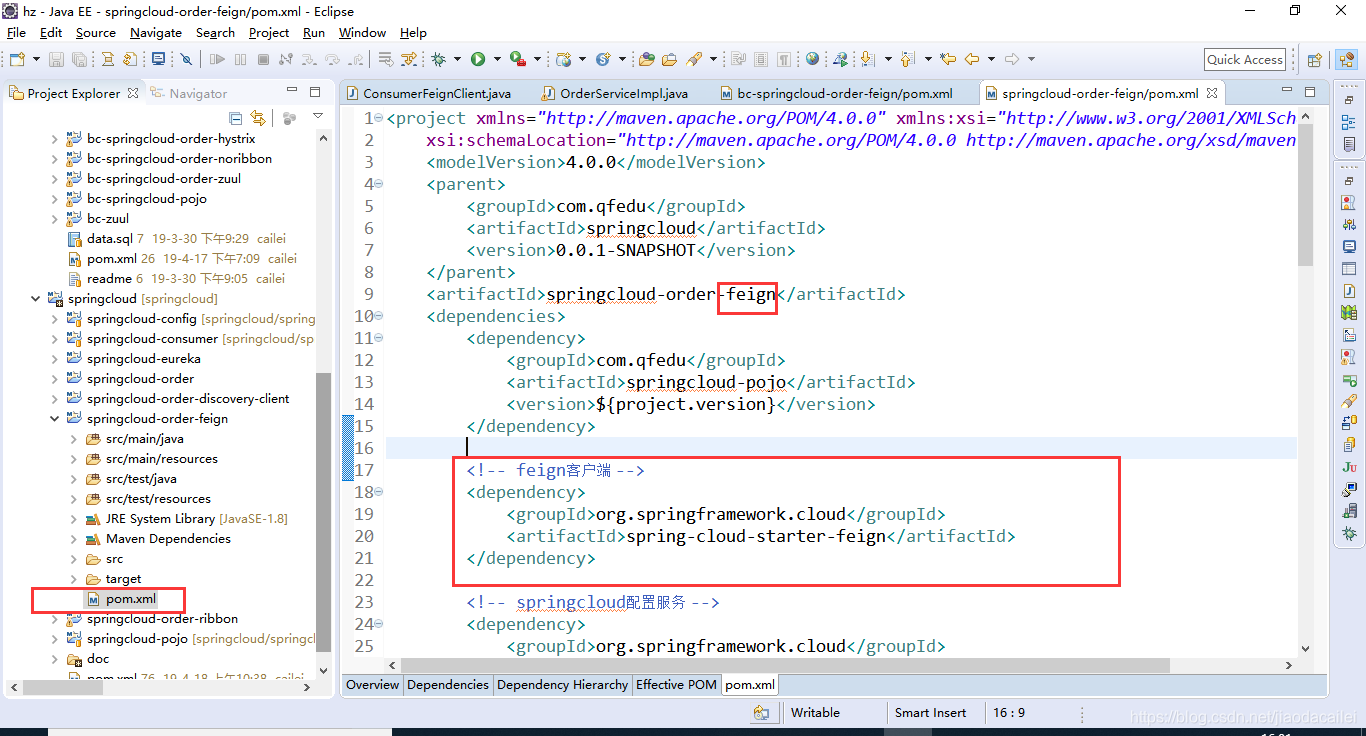Collapse dependency fold marker at line 11

(x=379, y=338)
